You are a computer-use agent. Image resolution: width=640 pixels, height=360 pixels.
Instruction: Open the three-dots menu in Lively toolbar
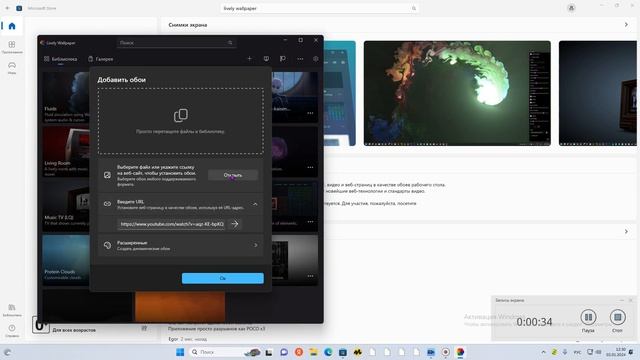click(300, 59)
